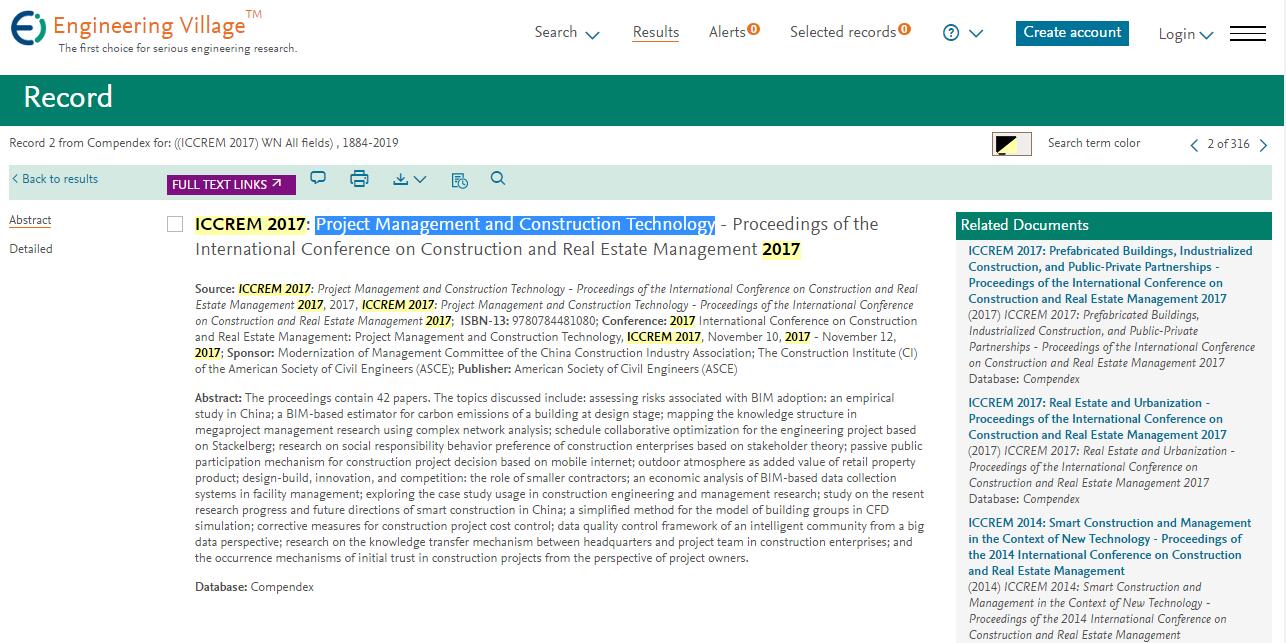Click the Alerts count badge

pyautogui.click(x=754, y=29)
